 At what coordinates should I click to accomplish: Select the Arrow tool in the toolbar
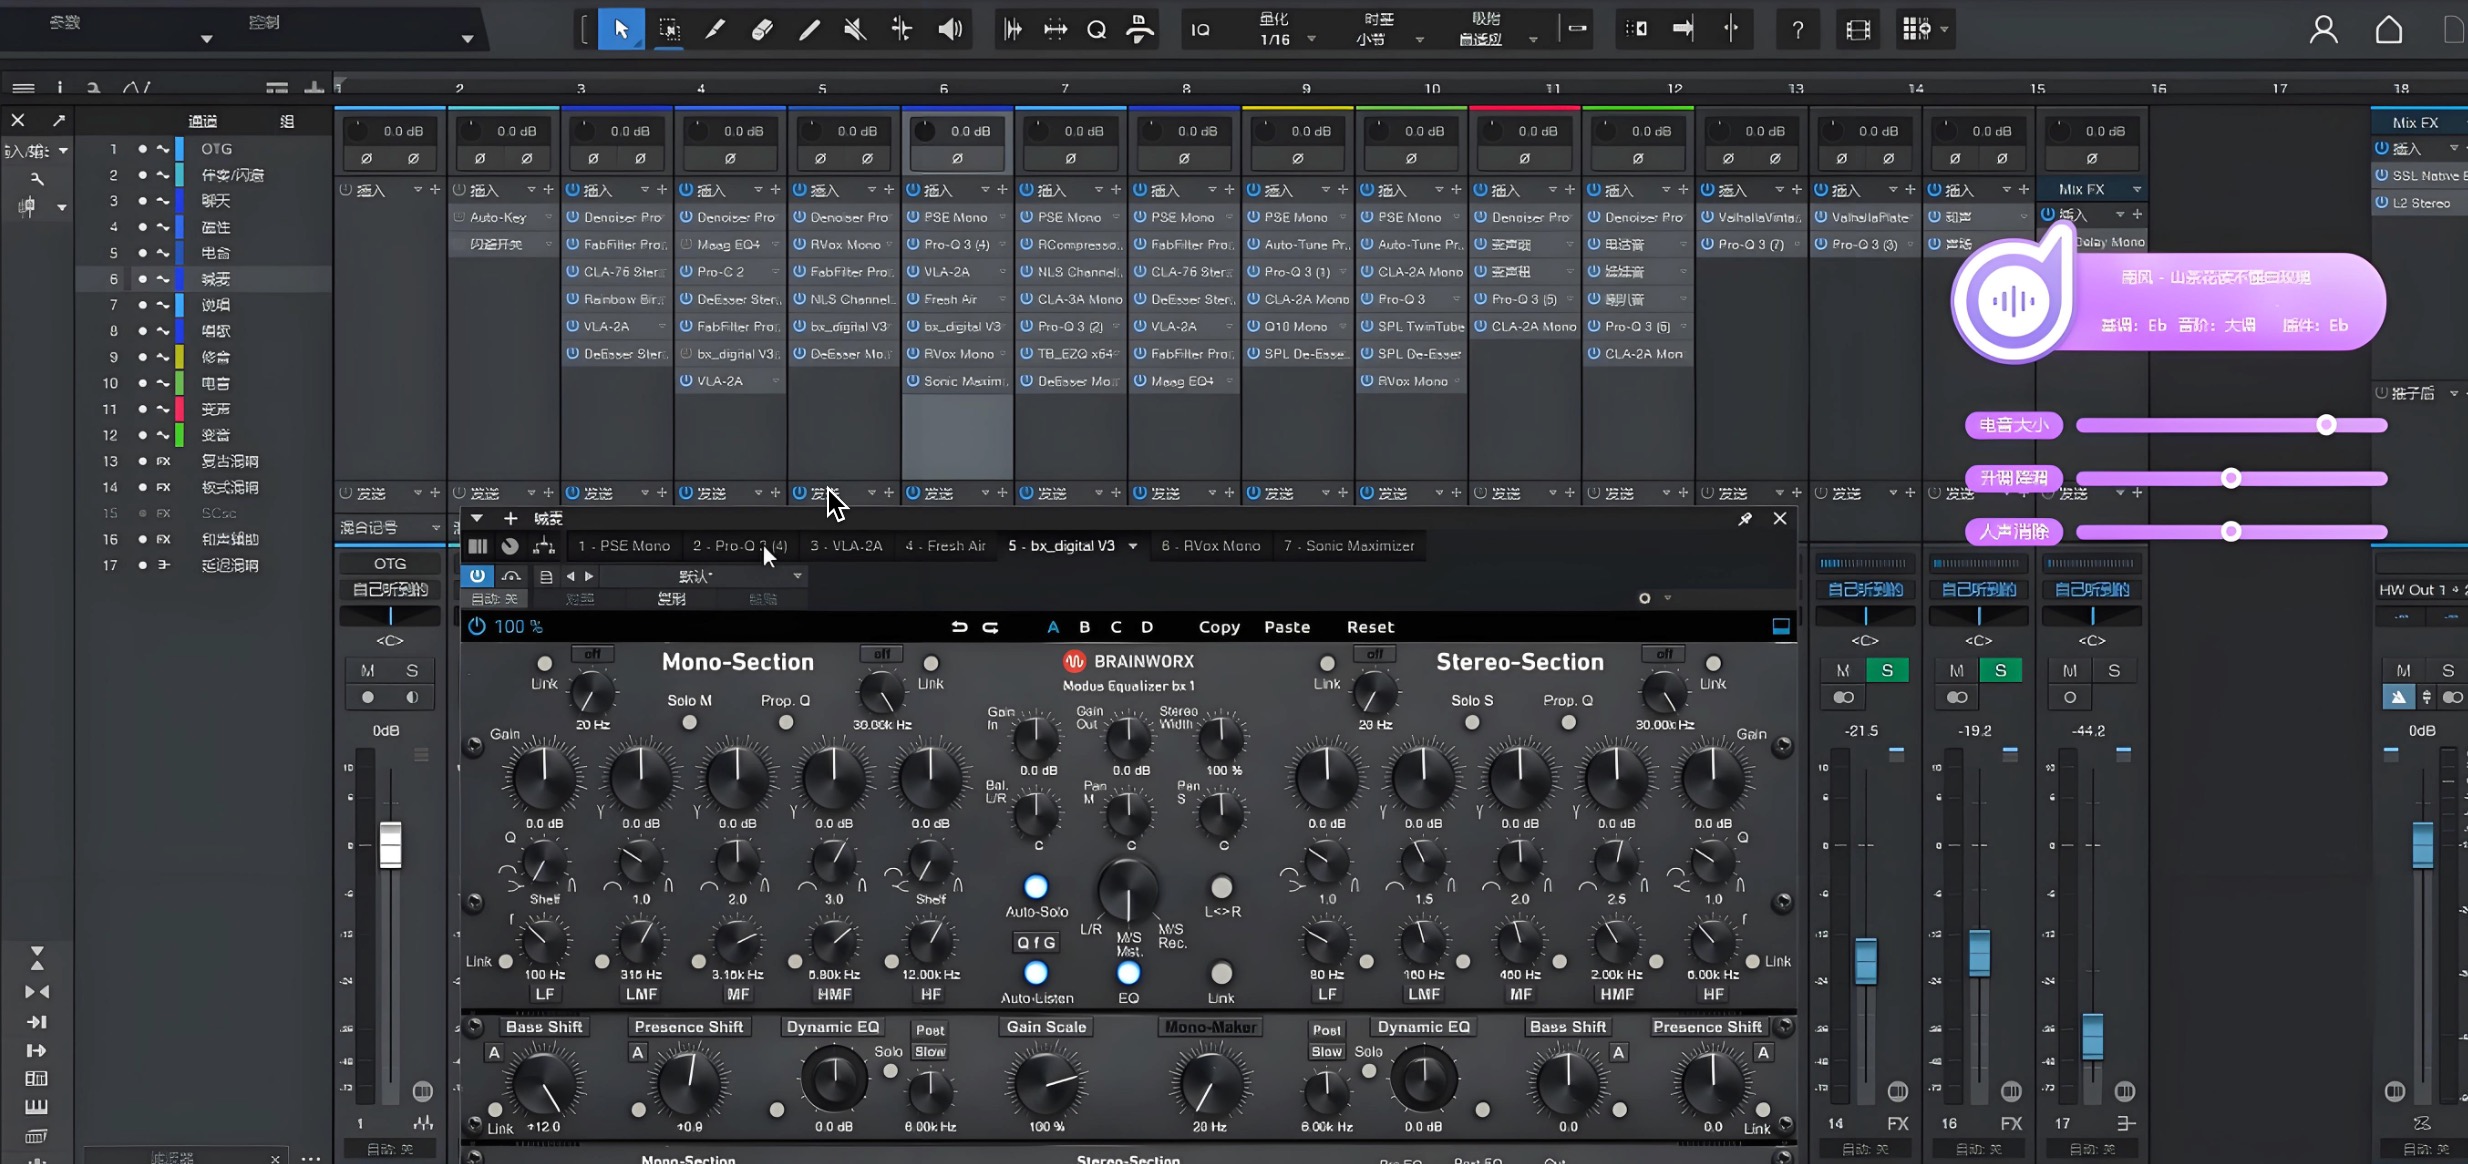click(x=621, y=29)
